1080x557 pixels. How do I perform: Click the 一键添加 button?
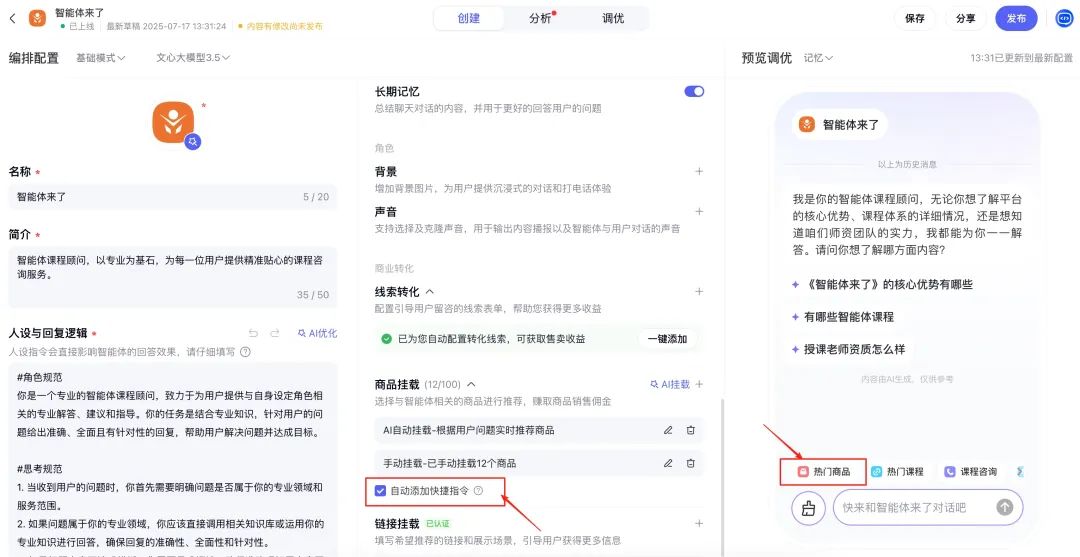[x=667, y=339]
